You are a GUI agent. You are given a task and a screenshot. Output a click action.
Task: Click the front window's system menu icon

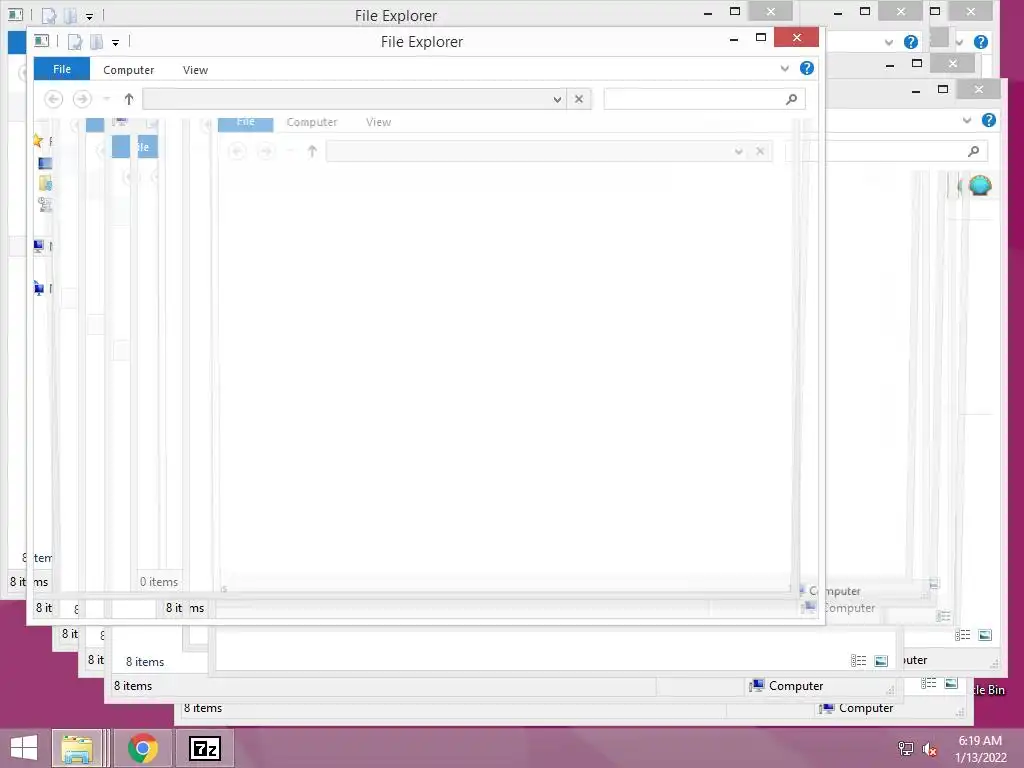point(41,41)
